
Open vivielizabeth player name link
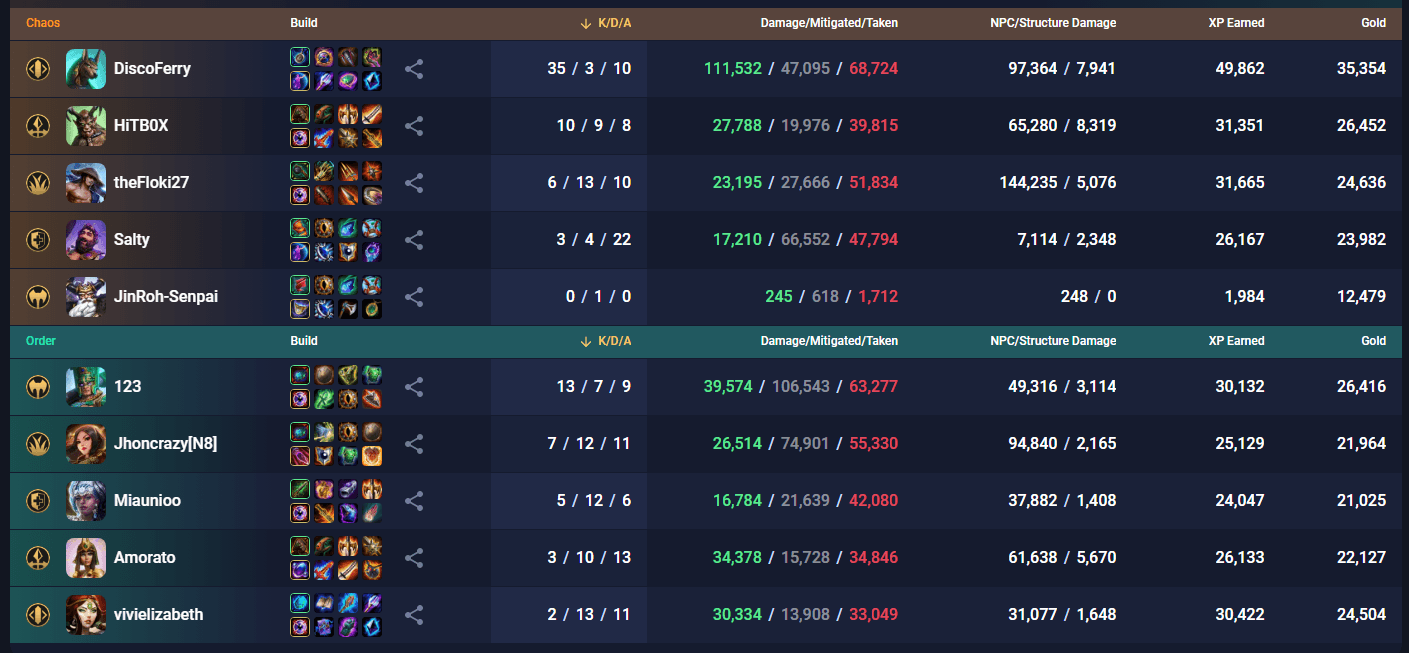coord(158,614)
